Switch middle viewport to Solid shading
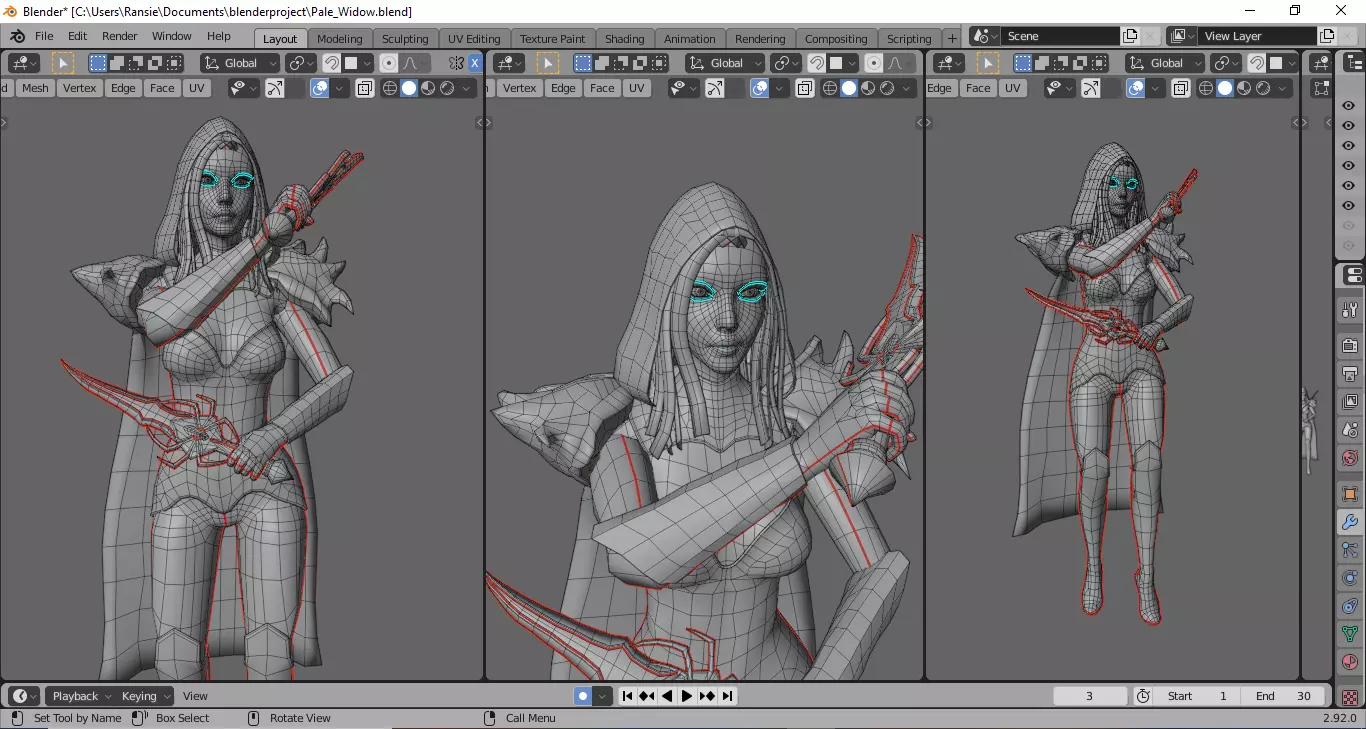This screenshot has width=1366, height=729. 849,88
